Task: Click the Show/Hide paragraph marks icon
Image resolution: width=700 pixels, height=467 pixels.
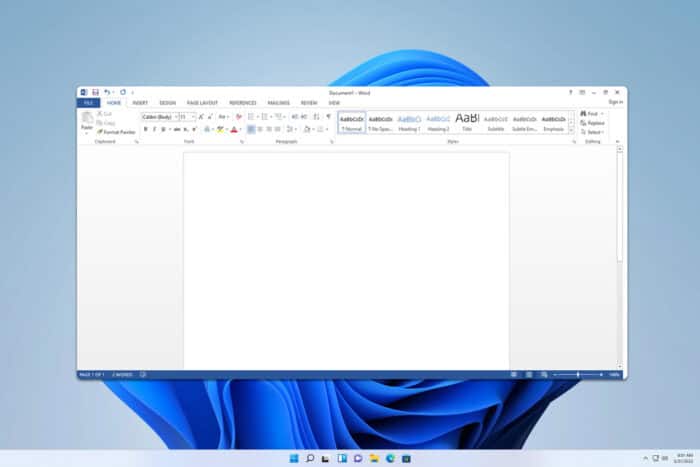Action: tap(329, 116)
